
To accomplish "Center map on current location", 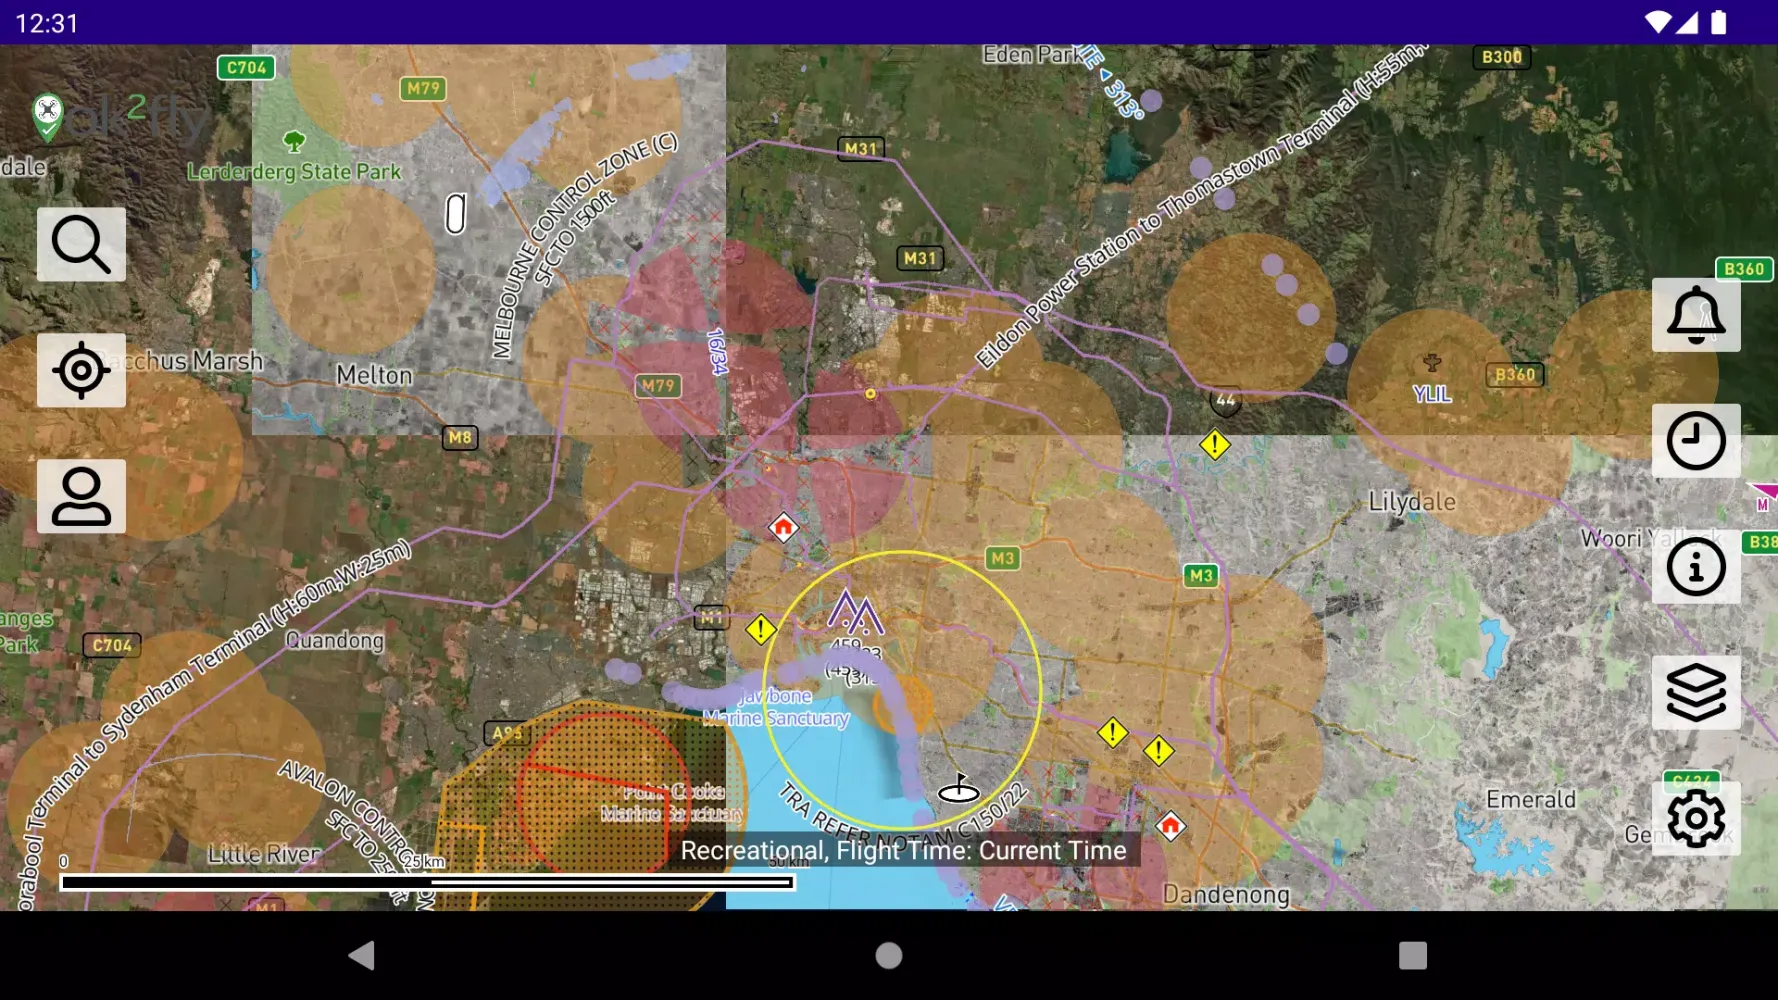I will [80, 370].
